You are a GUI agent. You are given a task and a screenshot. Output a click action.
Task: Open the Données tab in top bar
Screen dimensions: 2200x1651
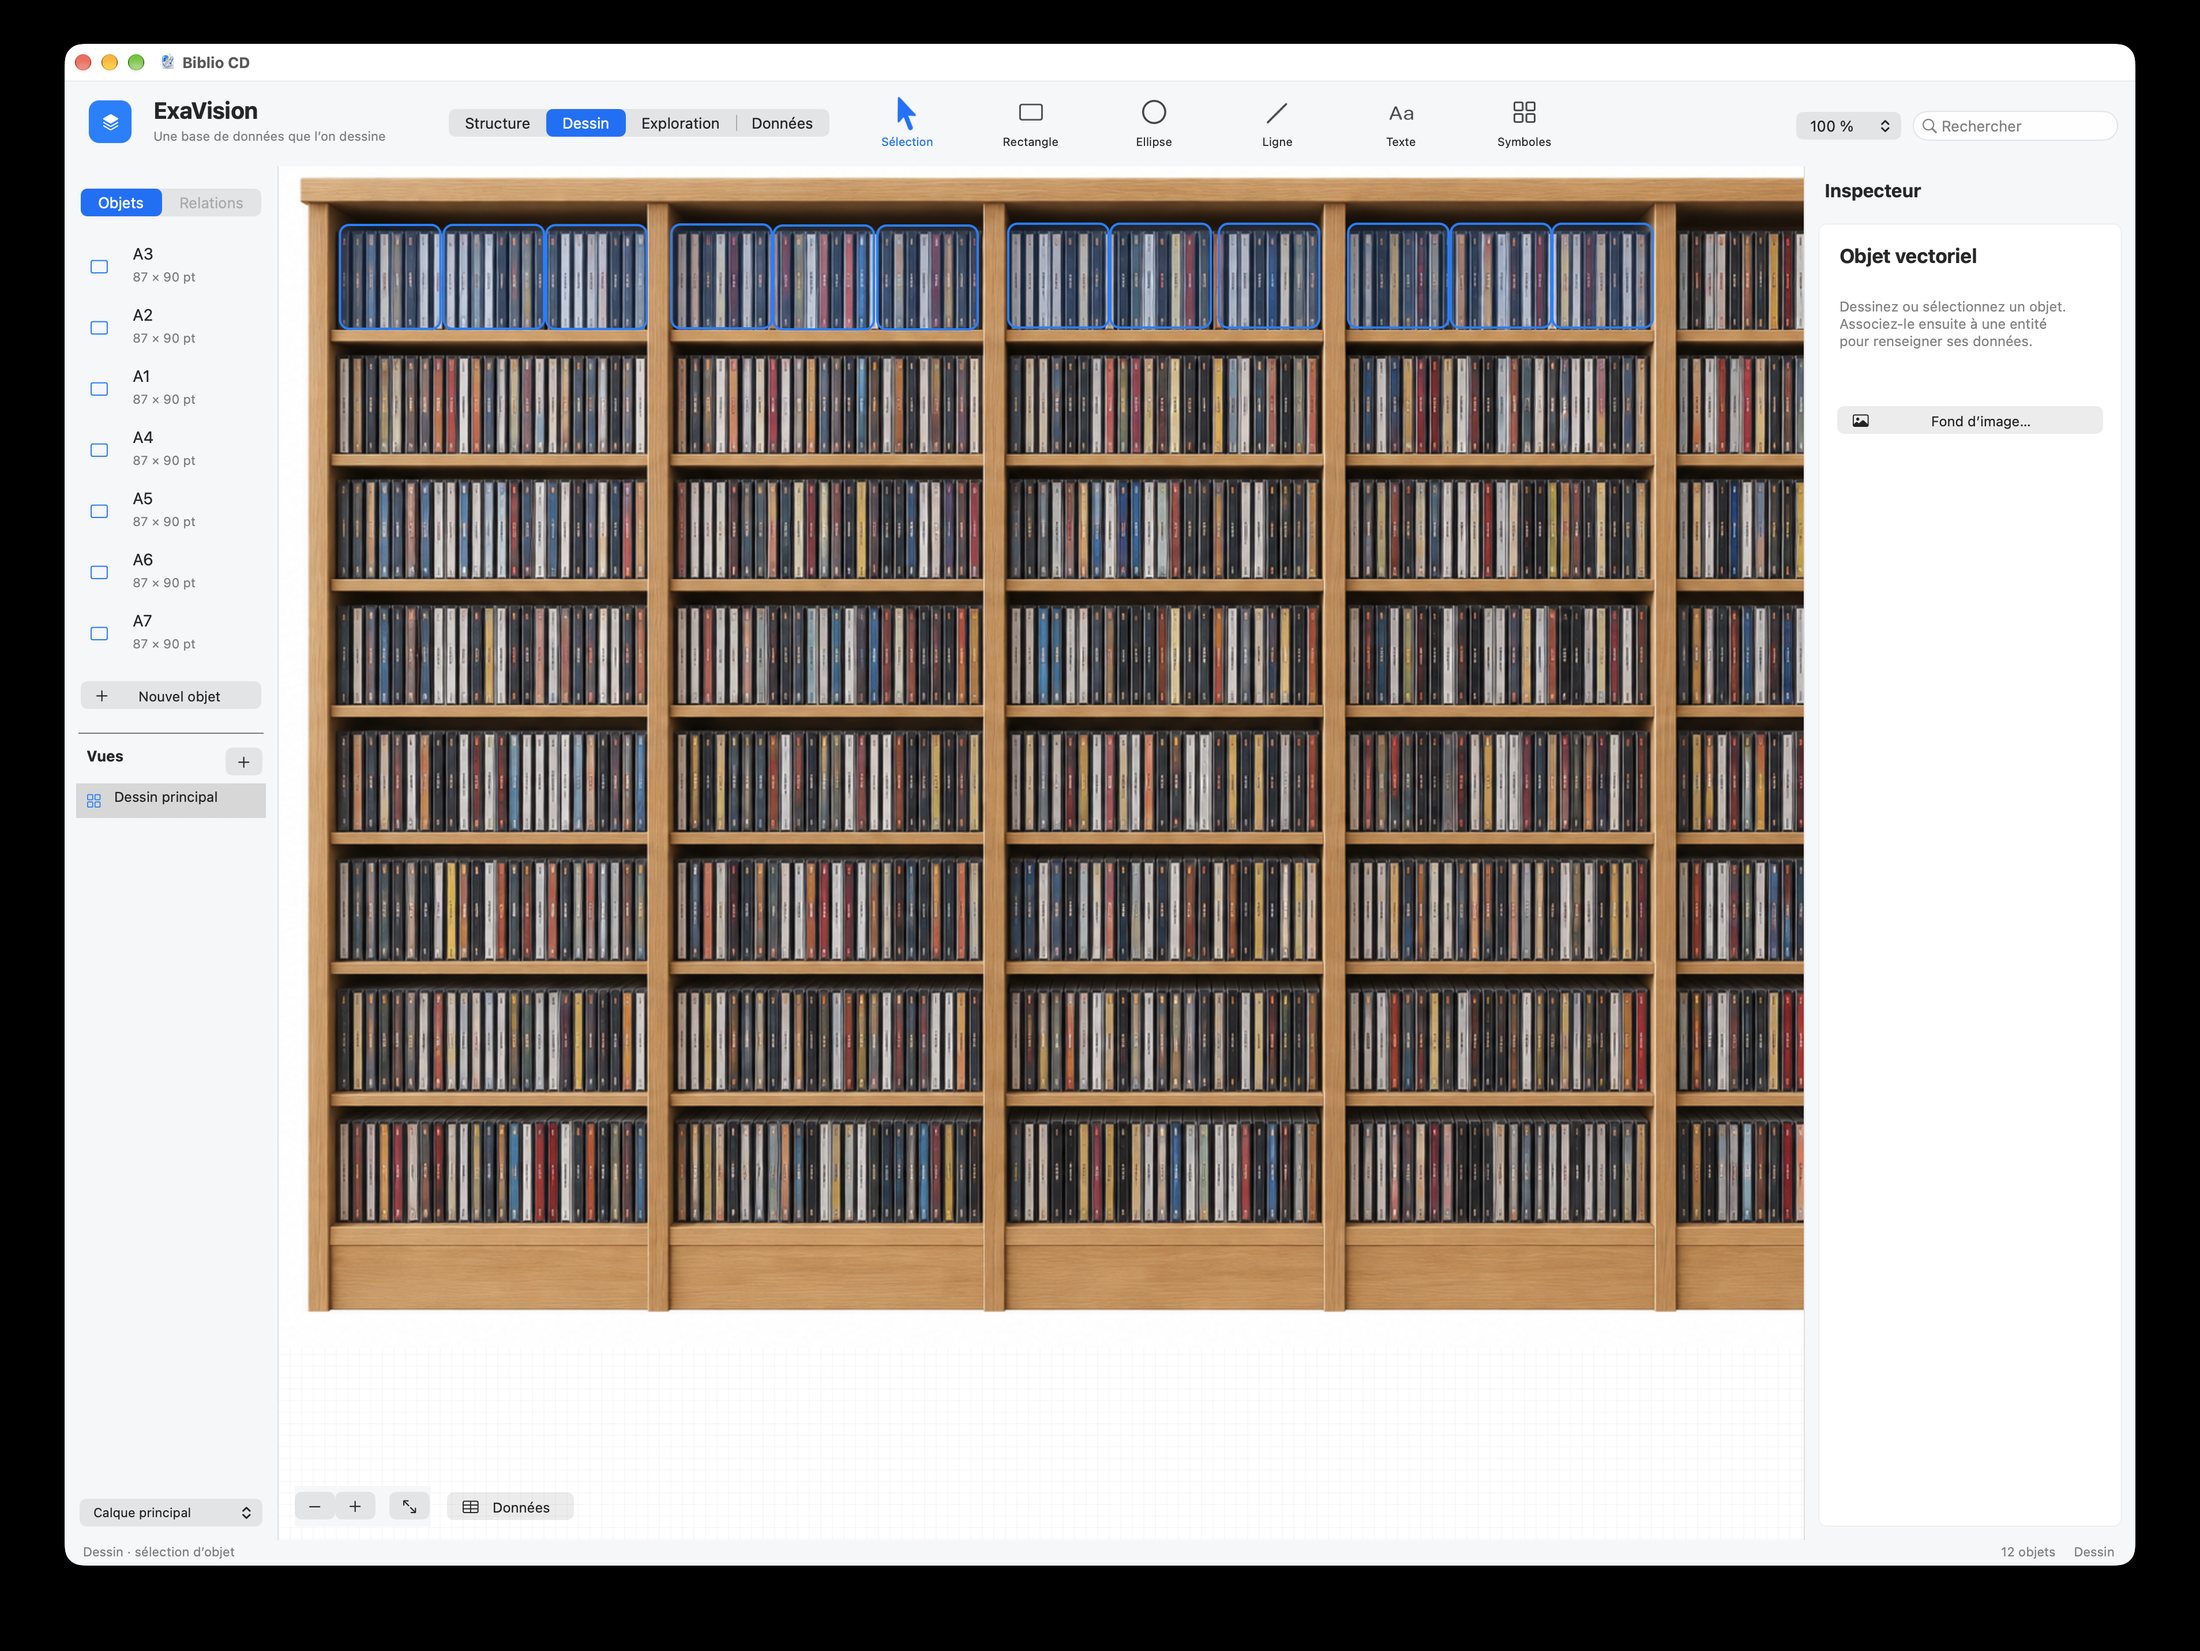click(x=782, y=123)
